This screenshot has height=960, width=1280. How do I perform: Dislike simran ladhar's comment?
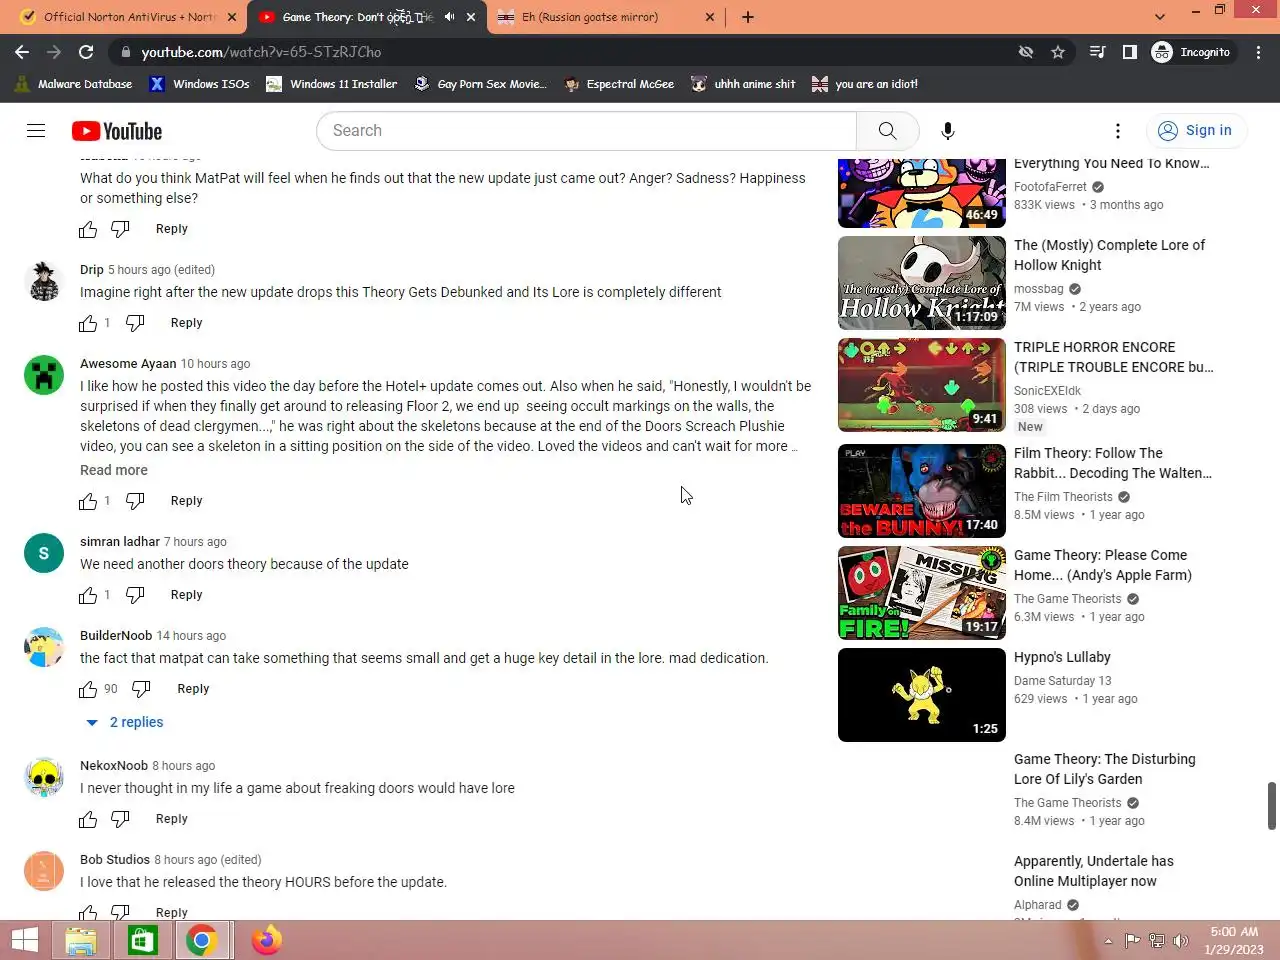point(135,595)
